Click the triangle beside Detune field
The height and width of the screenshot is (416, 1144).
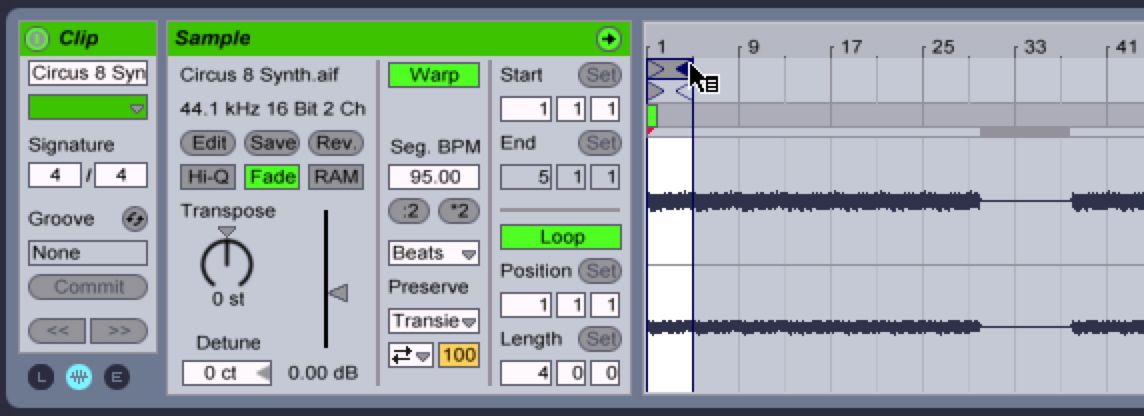[263, 373]
